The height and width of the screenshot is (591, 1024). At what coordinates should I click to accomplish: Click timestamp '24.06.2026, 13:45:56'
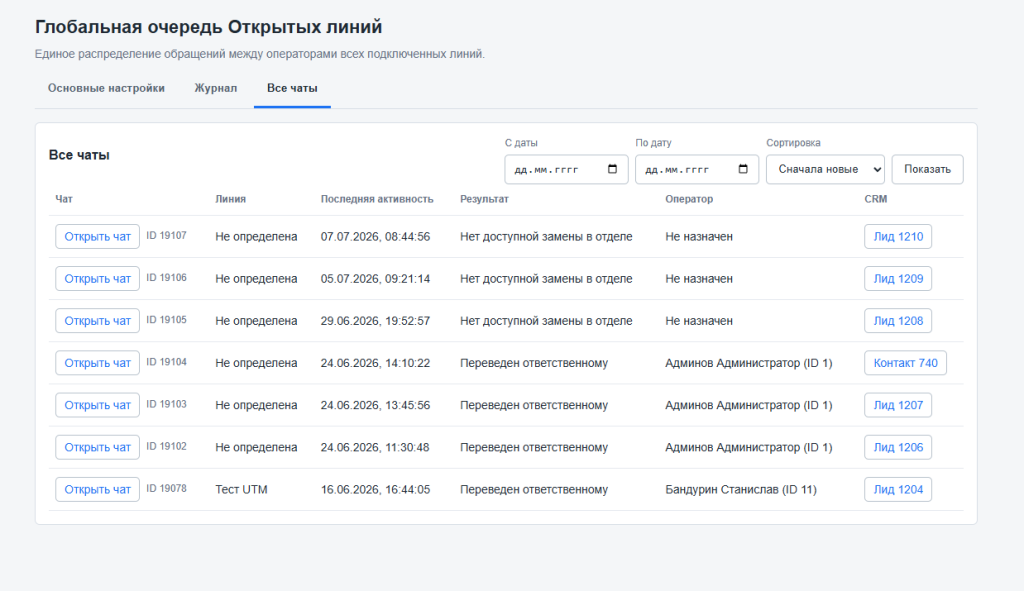pyautogui.click(x=376, y=405)
